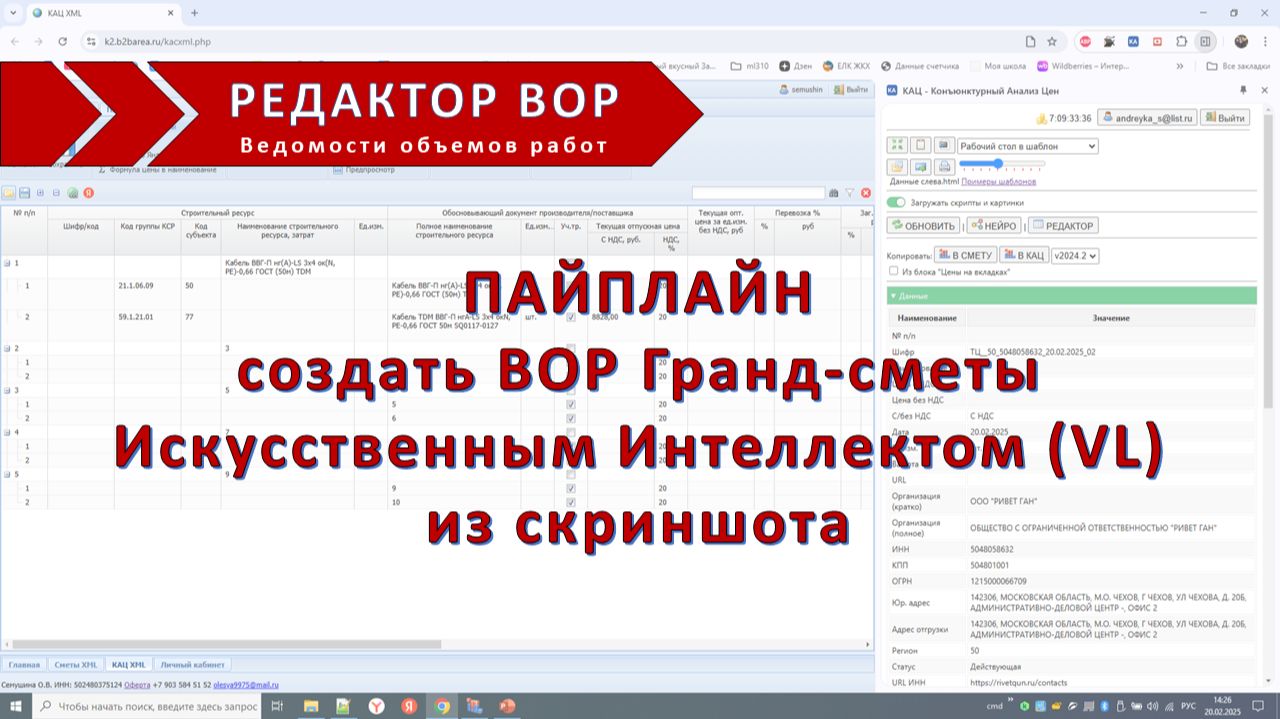The height and width of the screenshot is (719, 1280).
Task: Click the 'В СМЕТУ' copy button
Action: (964, 256)
